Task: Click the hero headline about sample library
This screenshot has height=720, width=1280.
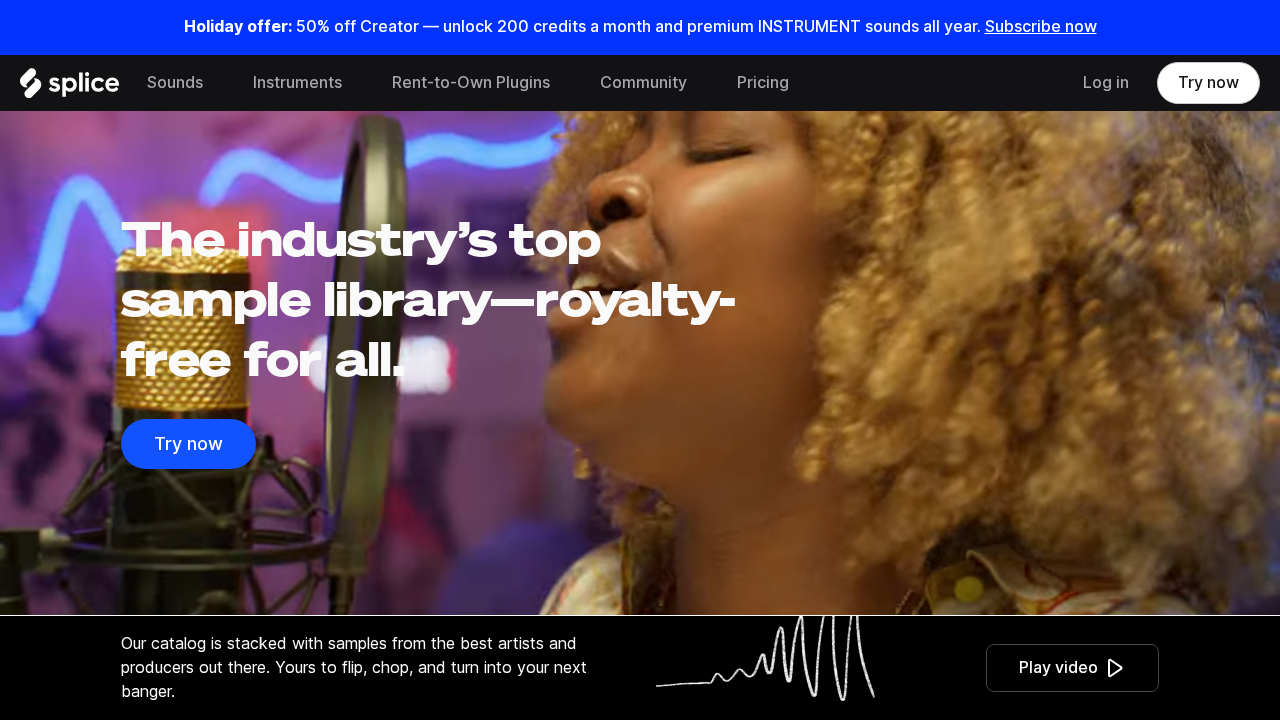Action: (x=428, y=300)
